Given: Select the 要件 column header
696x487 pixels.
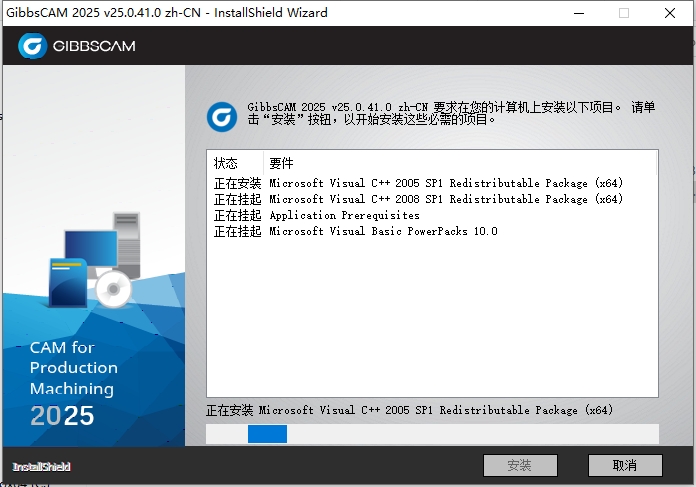Looking at the screenshot, I should pos(460,163).
